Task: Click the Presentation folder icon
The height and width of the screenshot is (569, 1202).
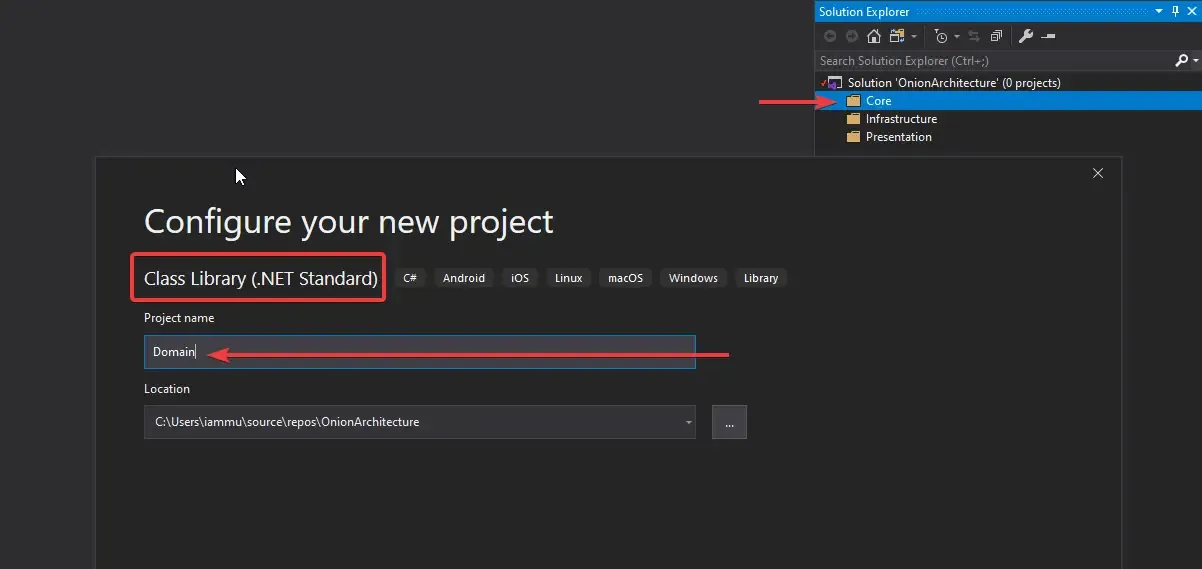Action: point(853,137)
